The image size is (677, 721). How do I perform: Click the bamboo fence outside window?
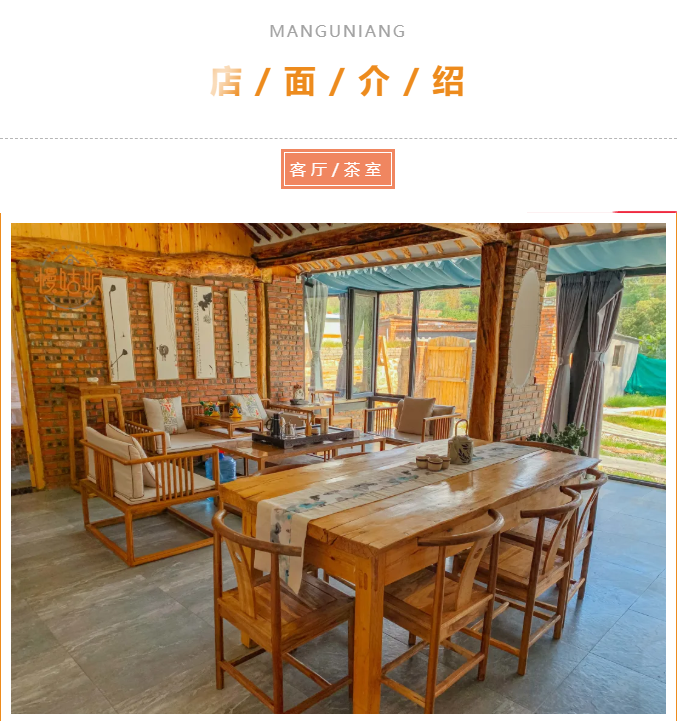(447, 369)
